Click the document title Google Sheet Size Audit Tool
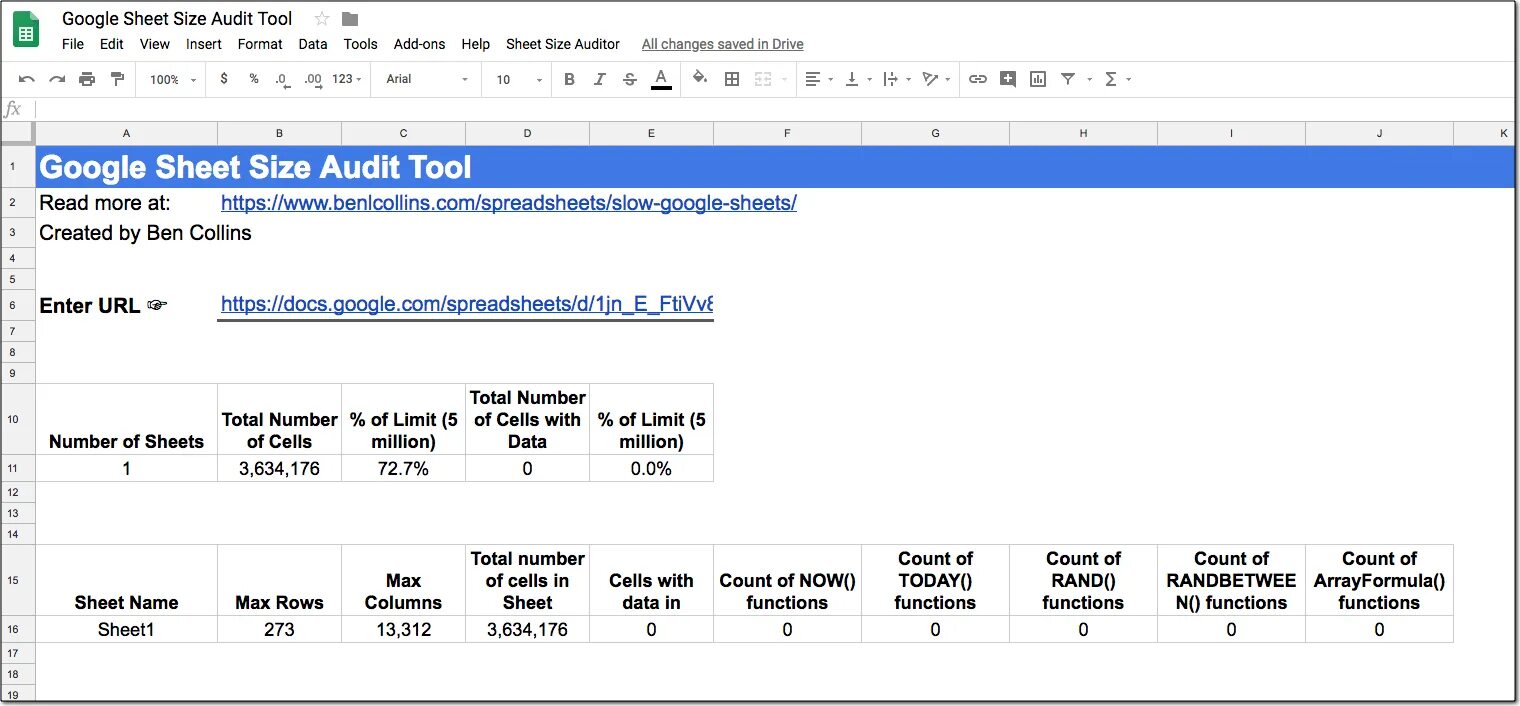The height and width of the screenshot is (706, 1520). click(177, 19)
